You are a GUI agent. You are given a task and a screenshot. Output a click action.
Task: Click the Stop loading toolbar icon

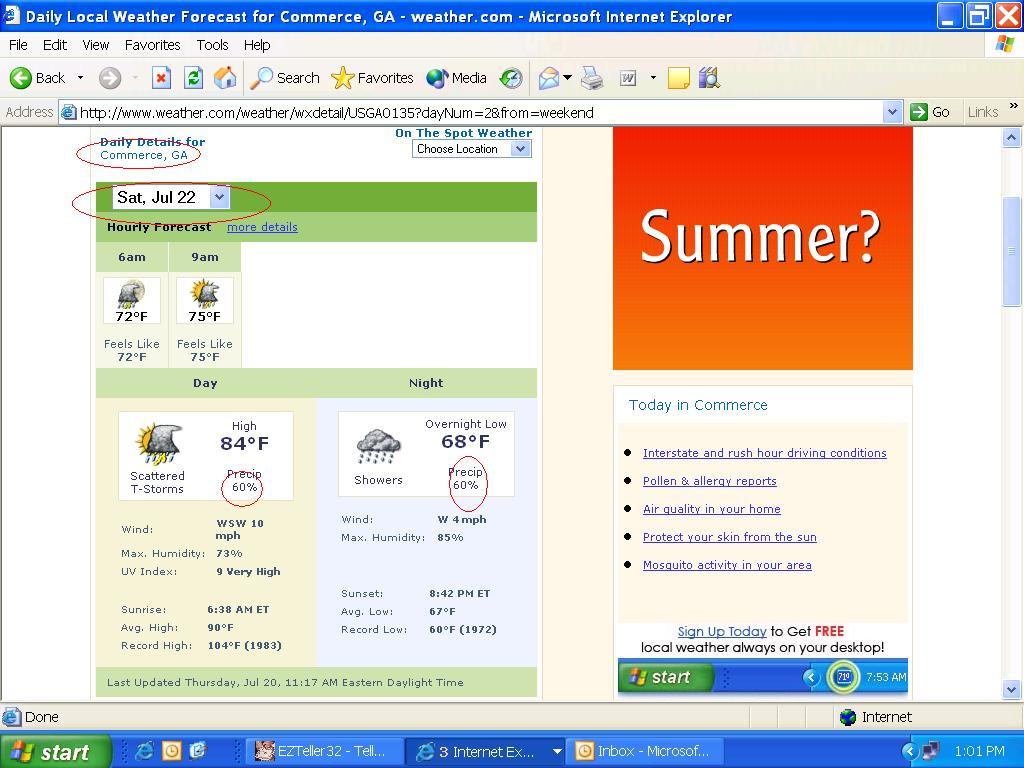tap(161, 78)
